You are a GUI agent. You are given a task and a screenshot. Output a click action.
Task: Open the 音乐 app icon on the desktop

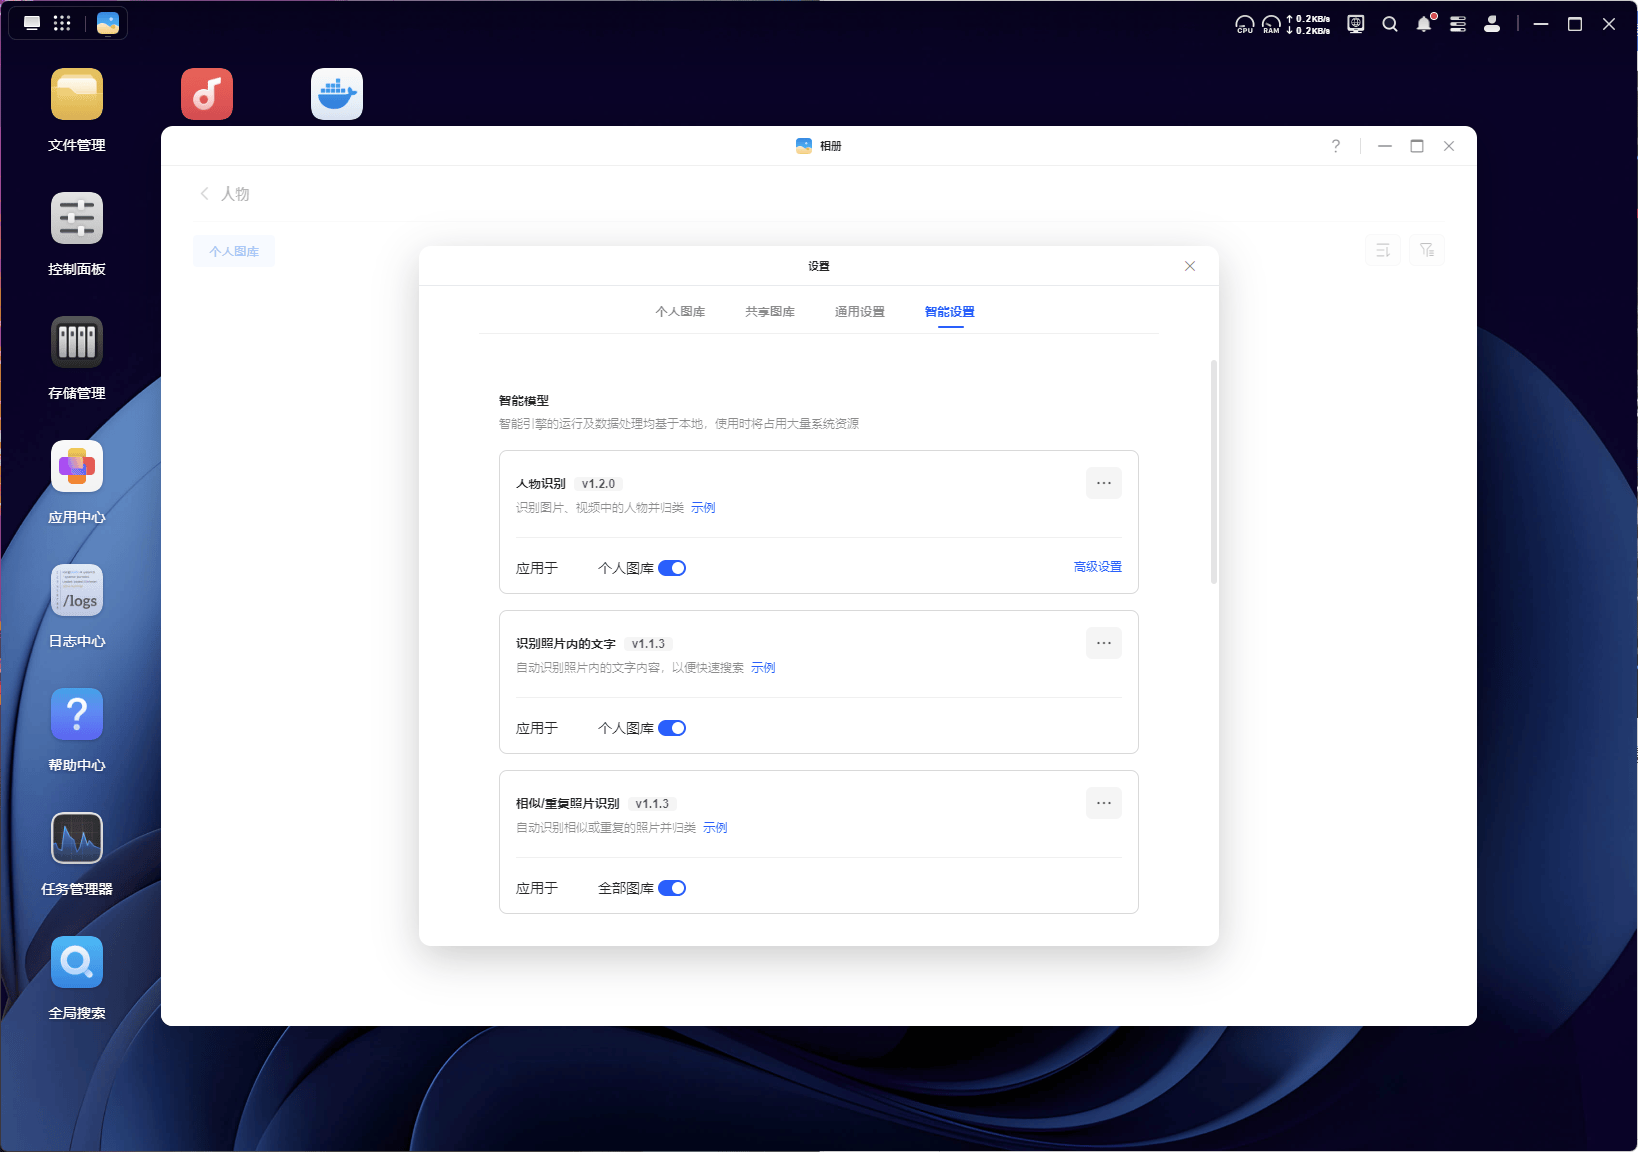point(207,93)
